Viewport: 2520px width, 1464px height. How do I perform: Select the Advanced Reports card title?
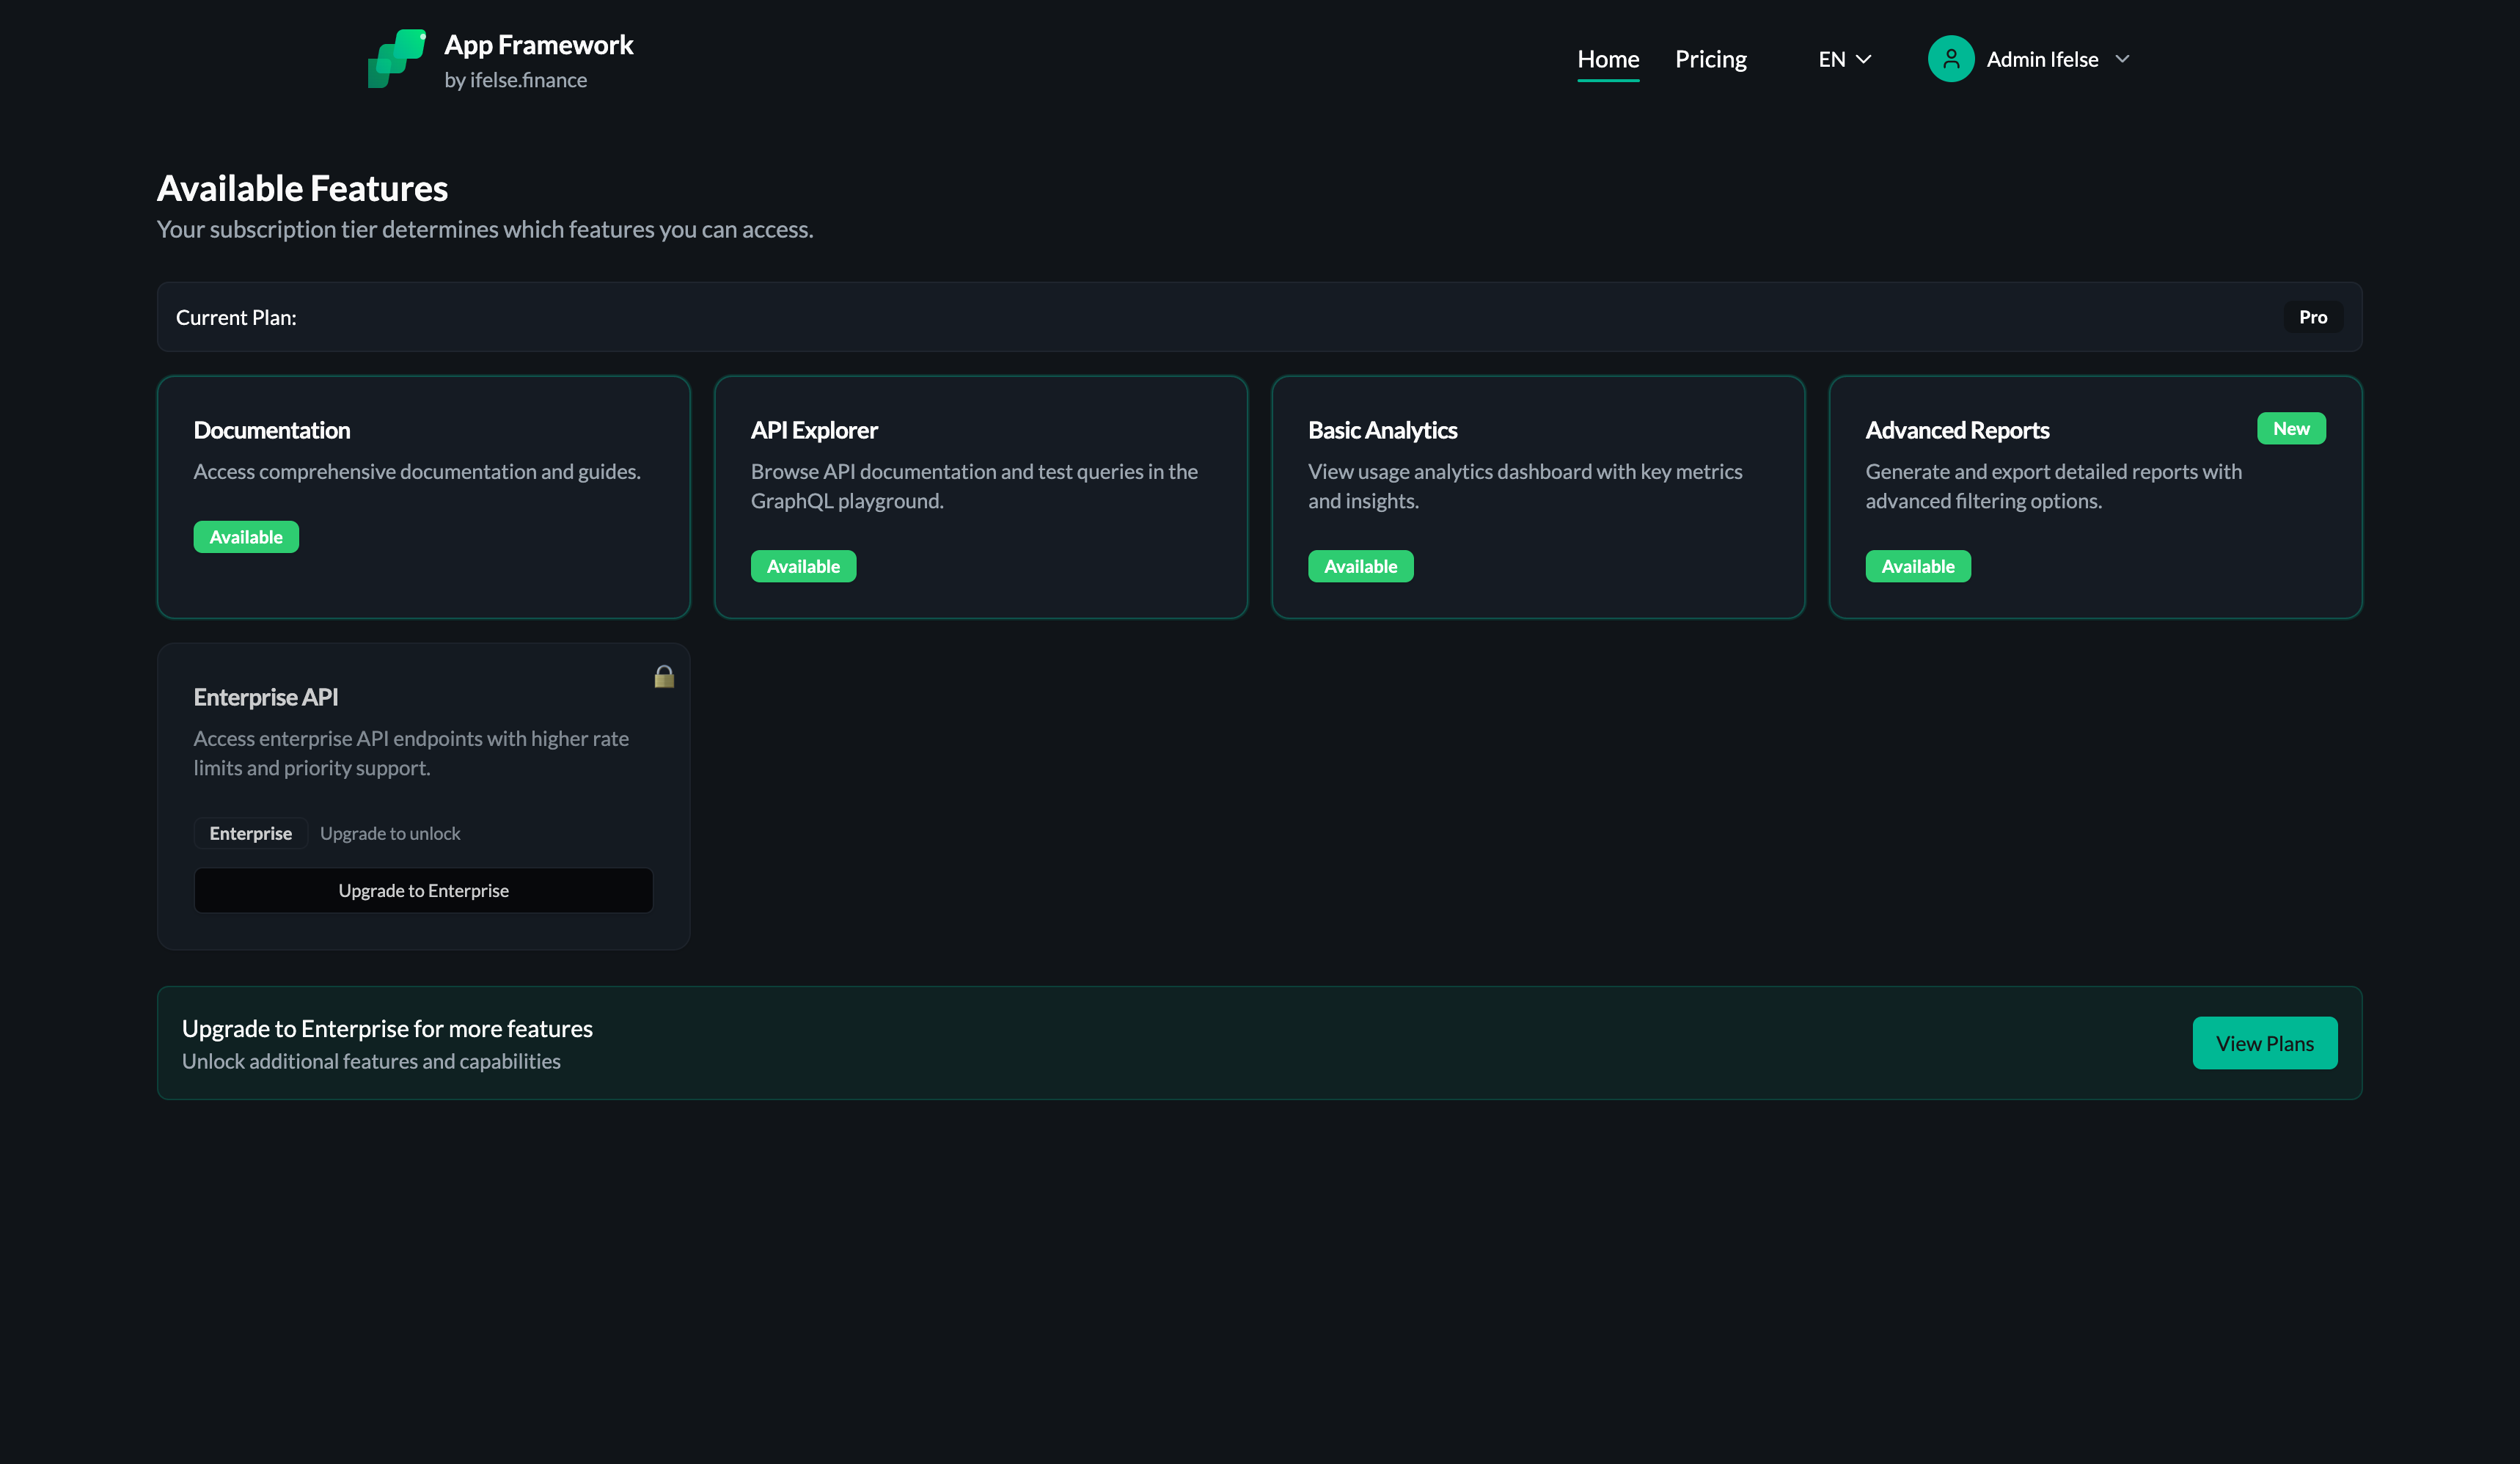point(1957,430)
